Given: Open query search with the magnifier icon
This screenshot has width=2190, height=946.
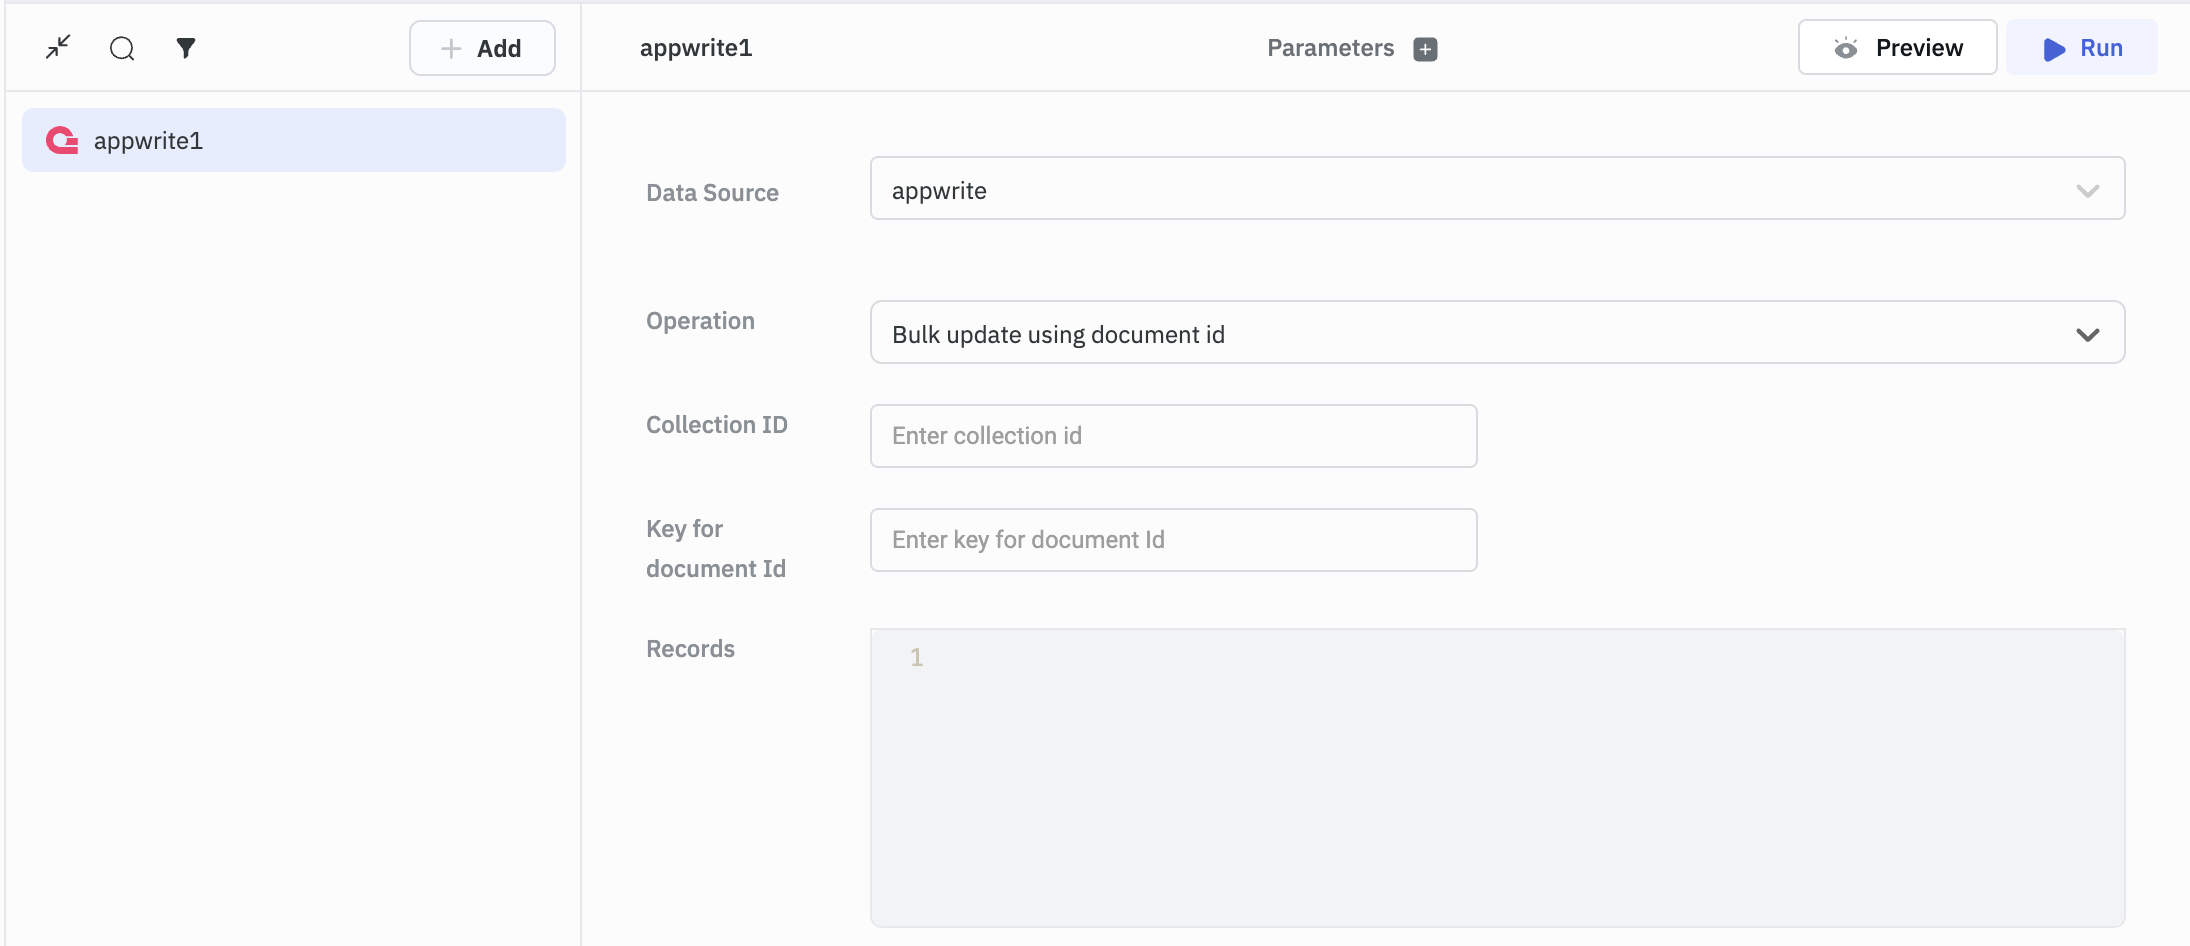Looking at the screenshot, I should 122,48.
